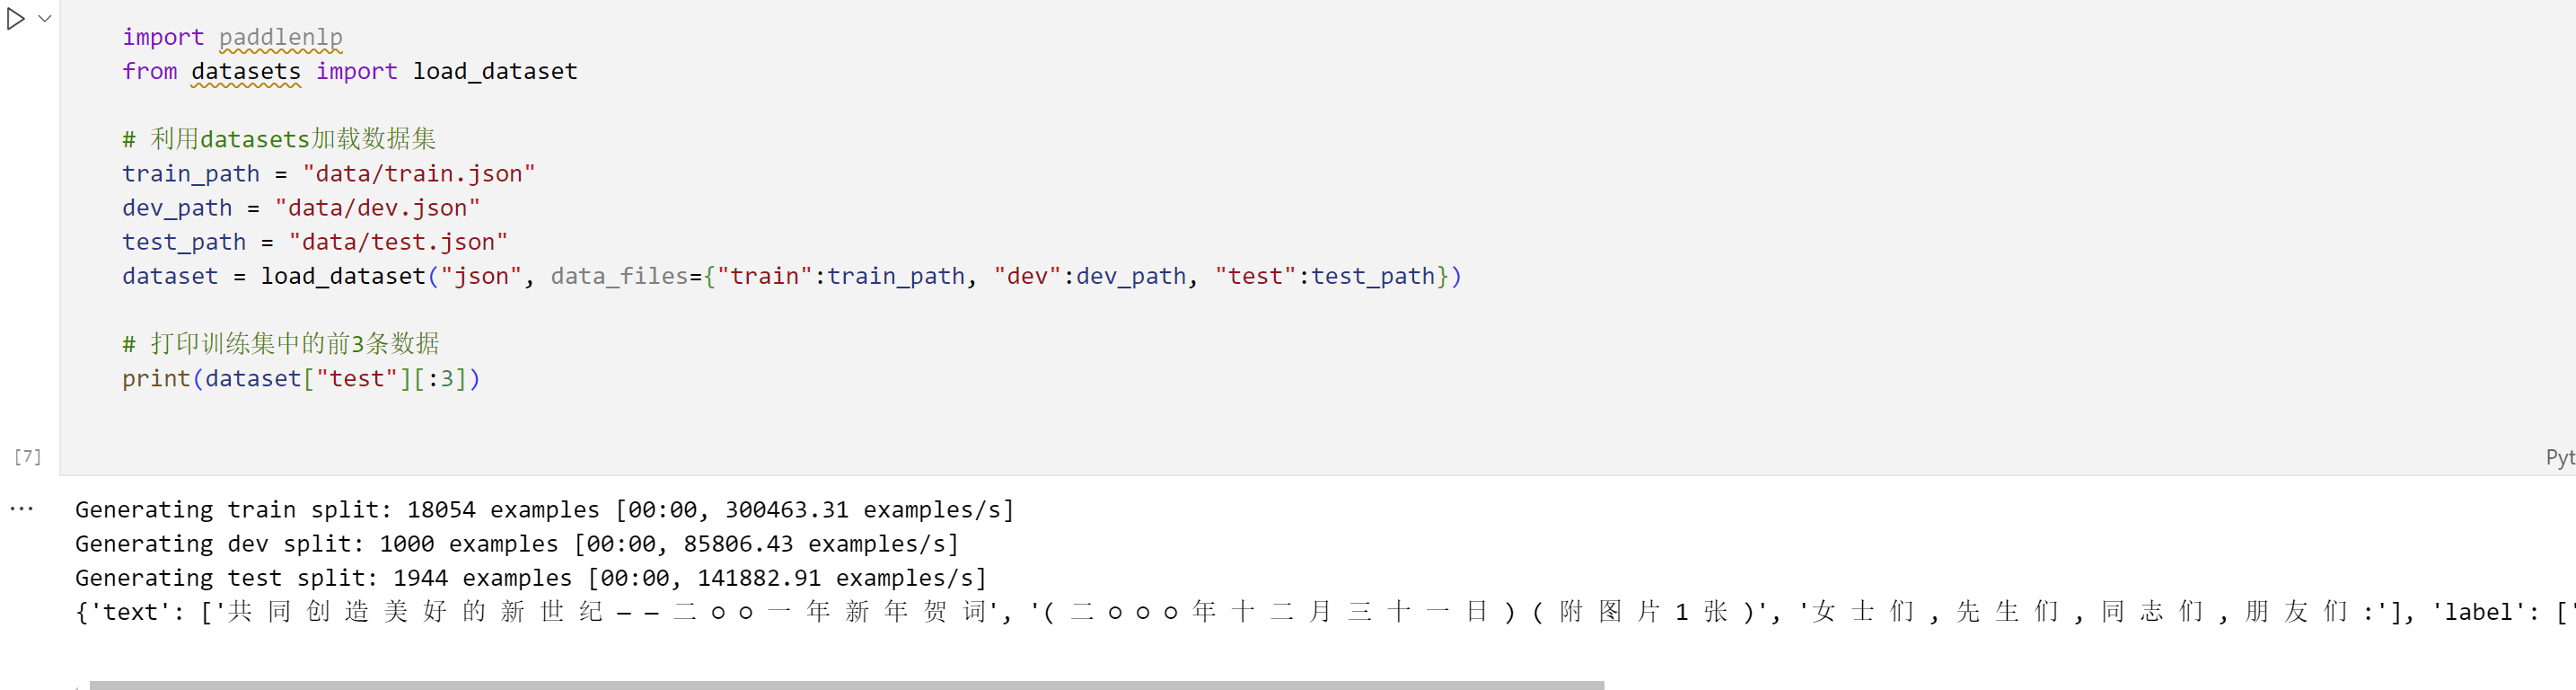
Task: Place cursor on the print statement keyword
Action: (x=156, y=378)
